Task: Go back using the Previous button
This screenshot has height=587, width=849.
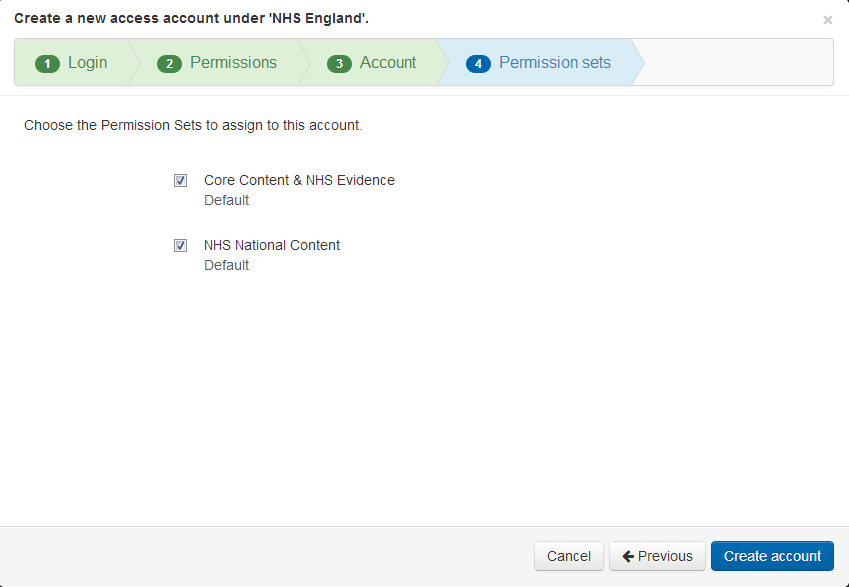Action: coord(657,556)
